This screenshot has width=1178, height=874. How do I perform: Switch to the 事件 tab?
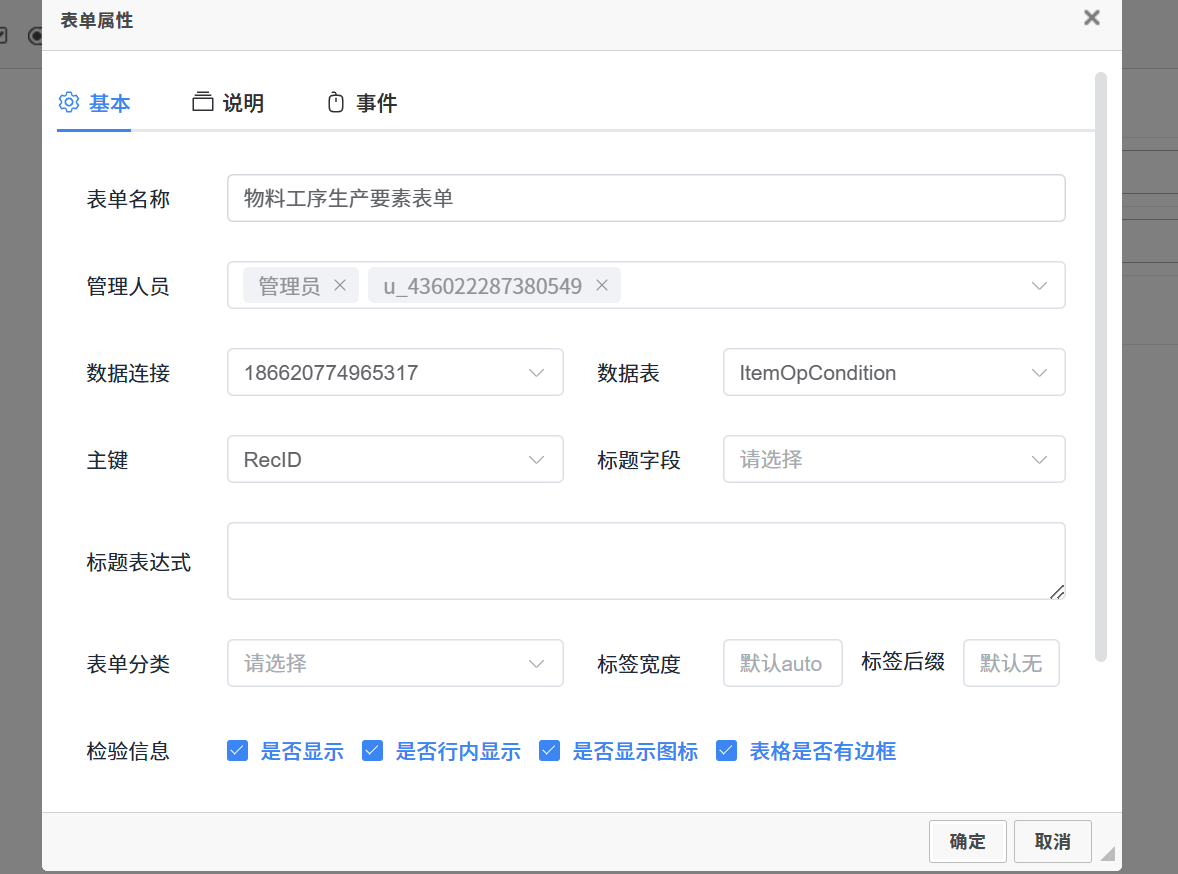[376, 103]
